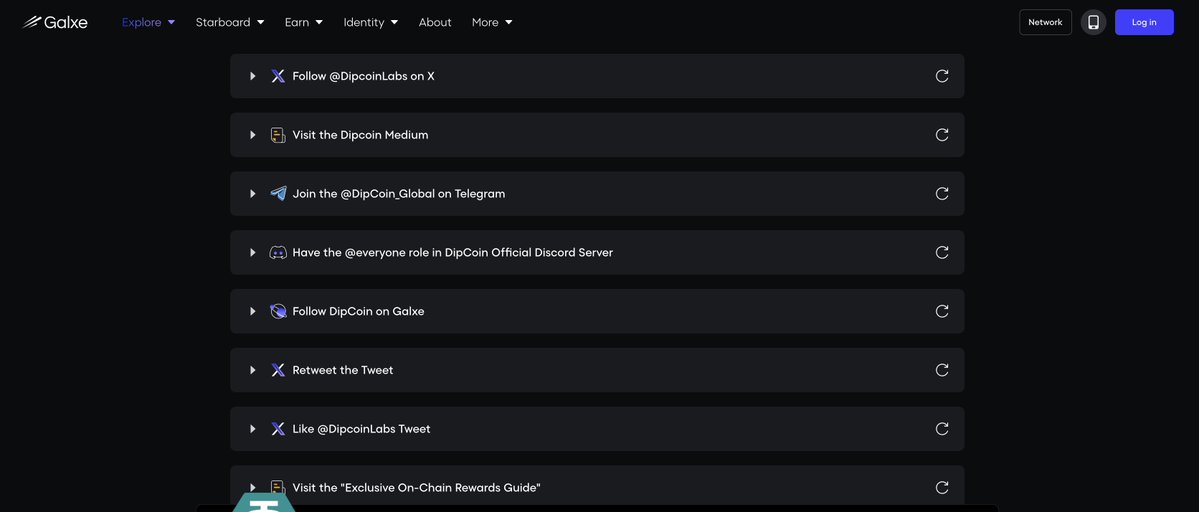
Task: Click 'Join the @DipCoin_Global on Telegram' text
Action: point(398,193)
